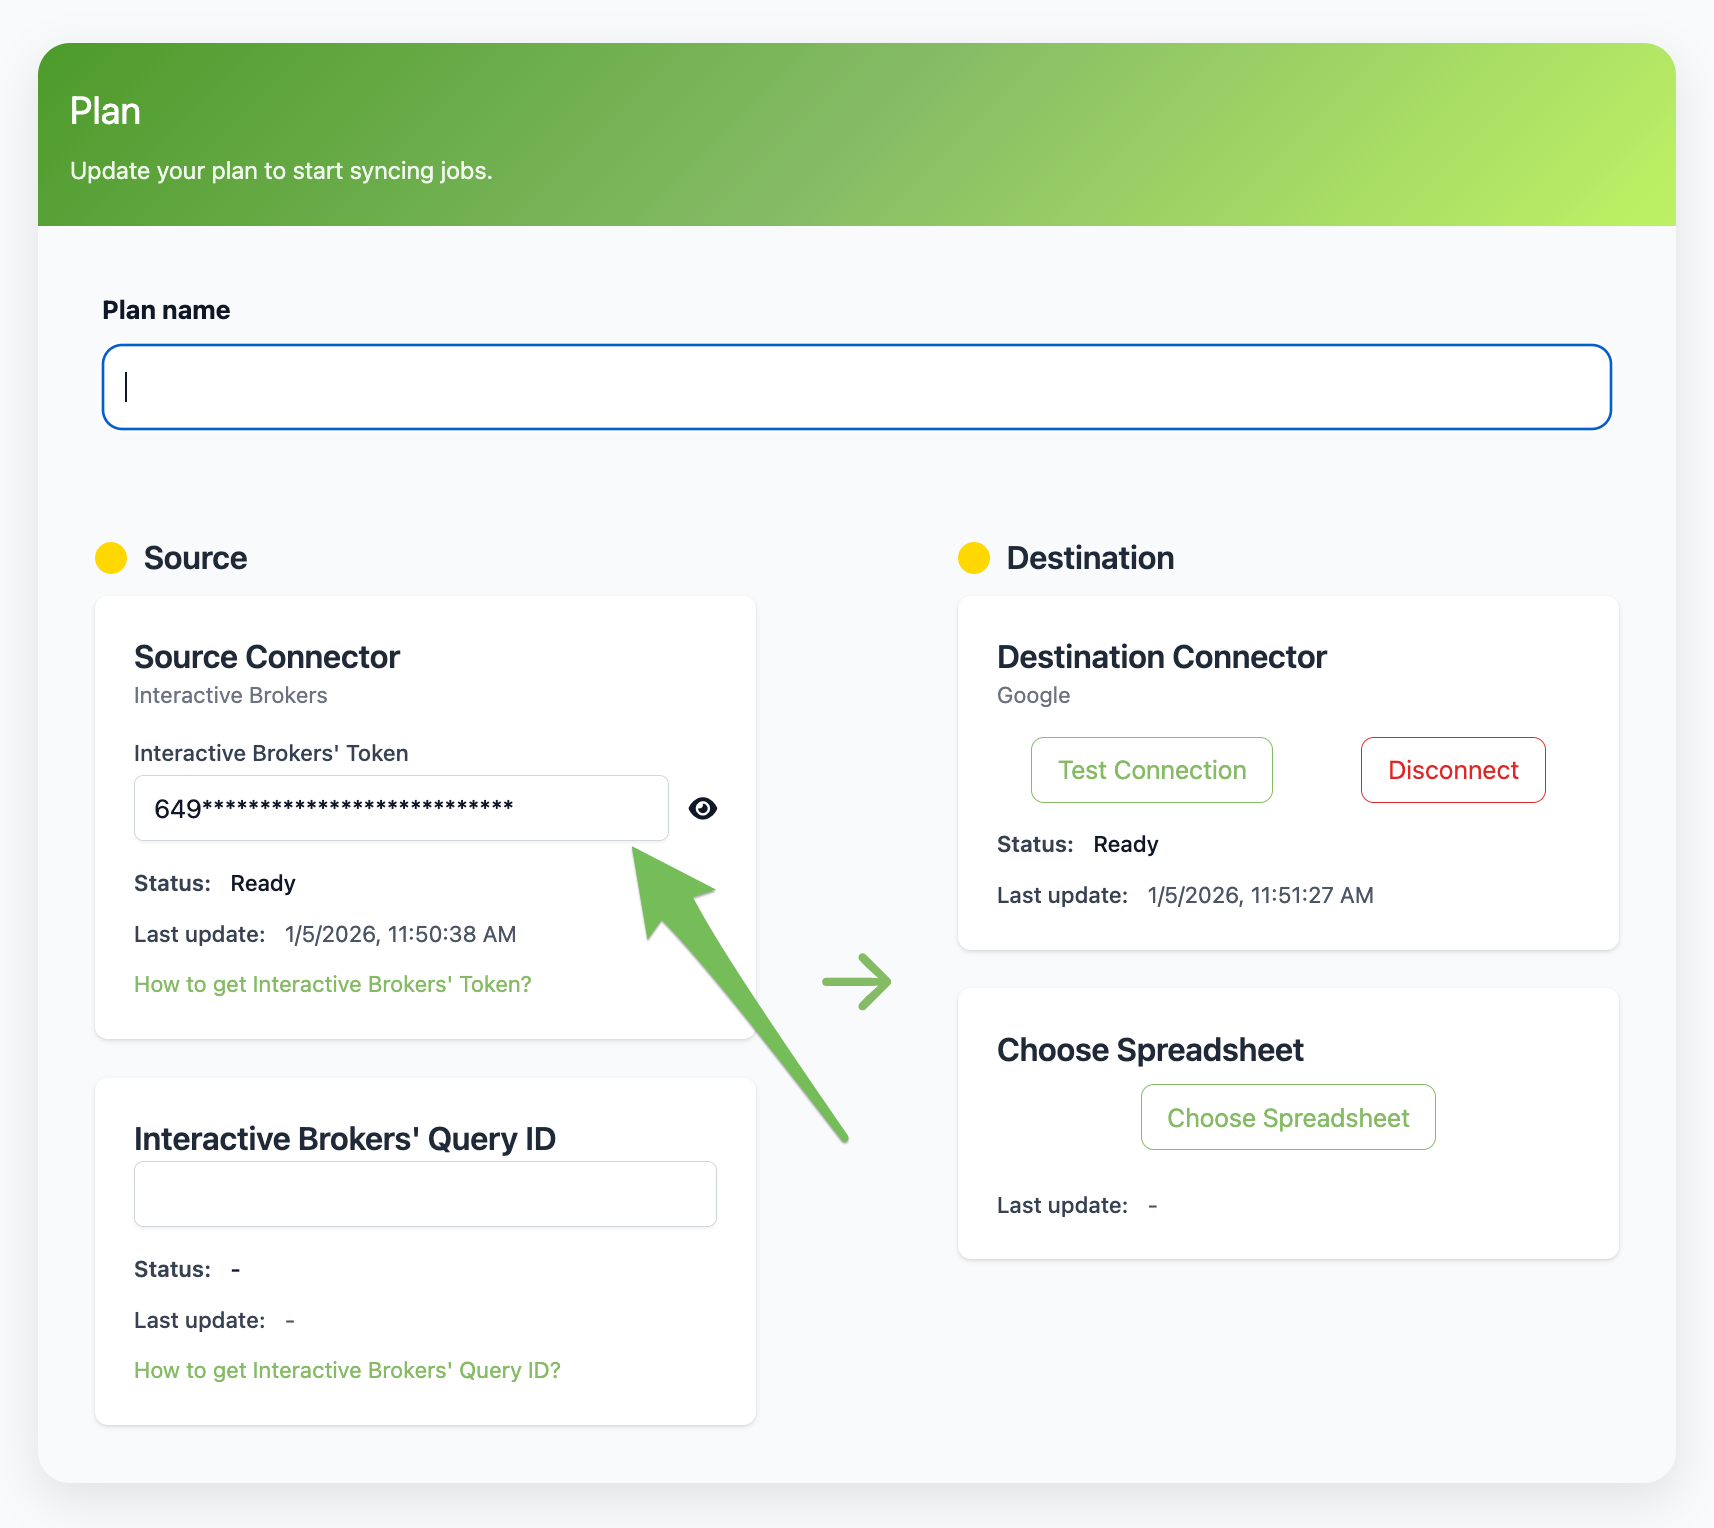The width and height of the screenshot is (1714, 1528).
Task: Click the Google label under Destination Connector
Action: click(1032, 695)
